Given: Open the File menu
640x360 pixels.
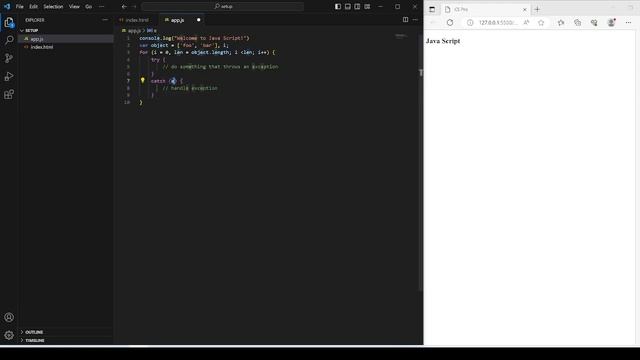Looking at the screenshot, I should (x=20, y=7).
